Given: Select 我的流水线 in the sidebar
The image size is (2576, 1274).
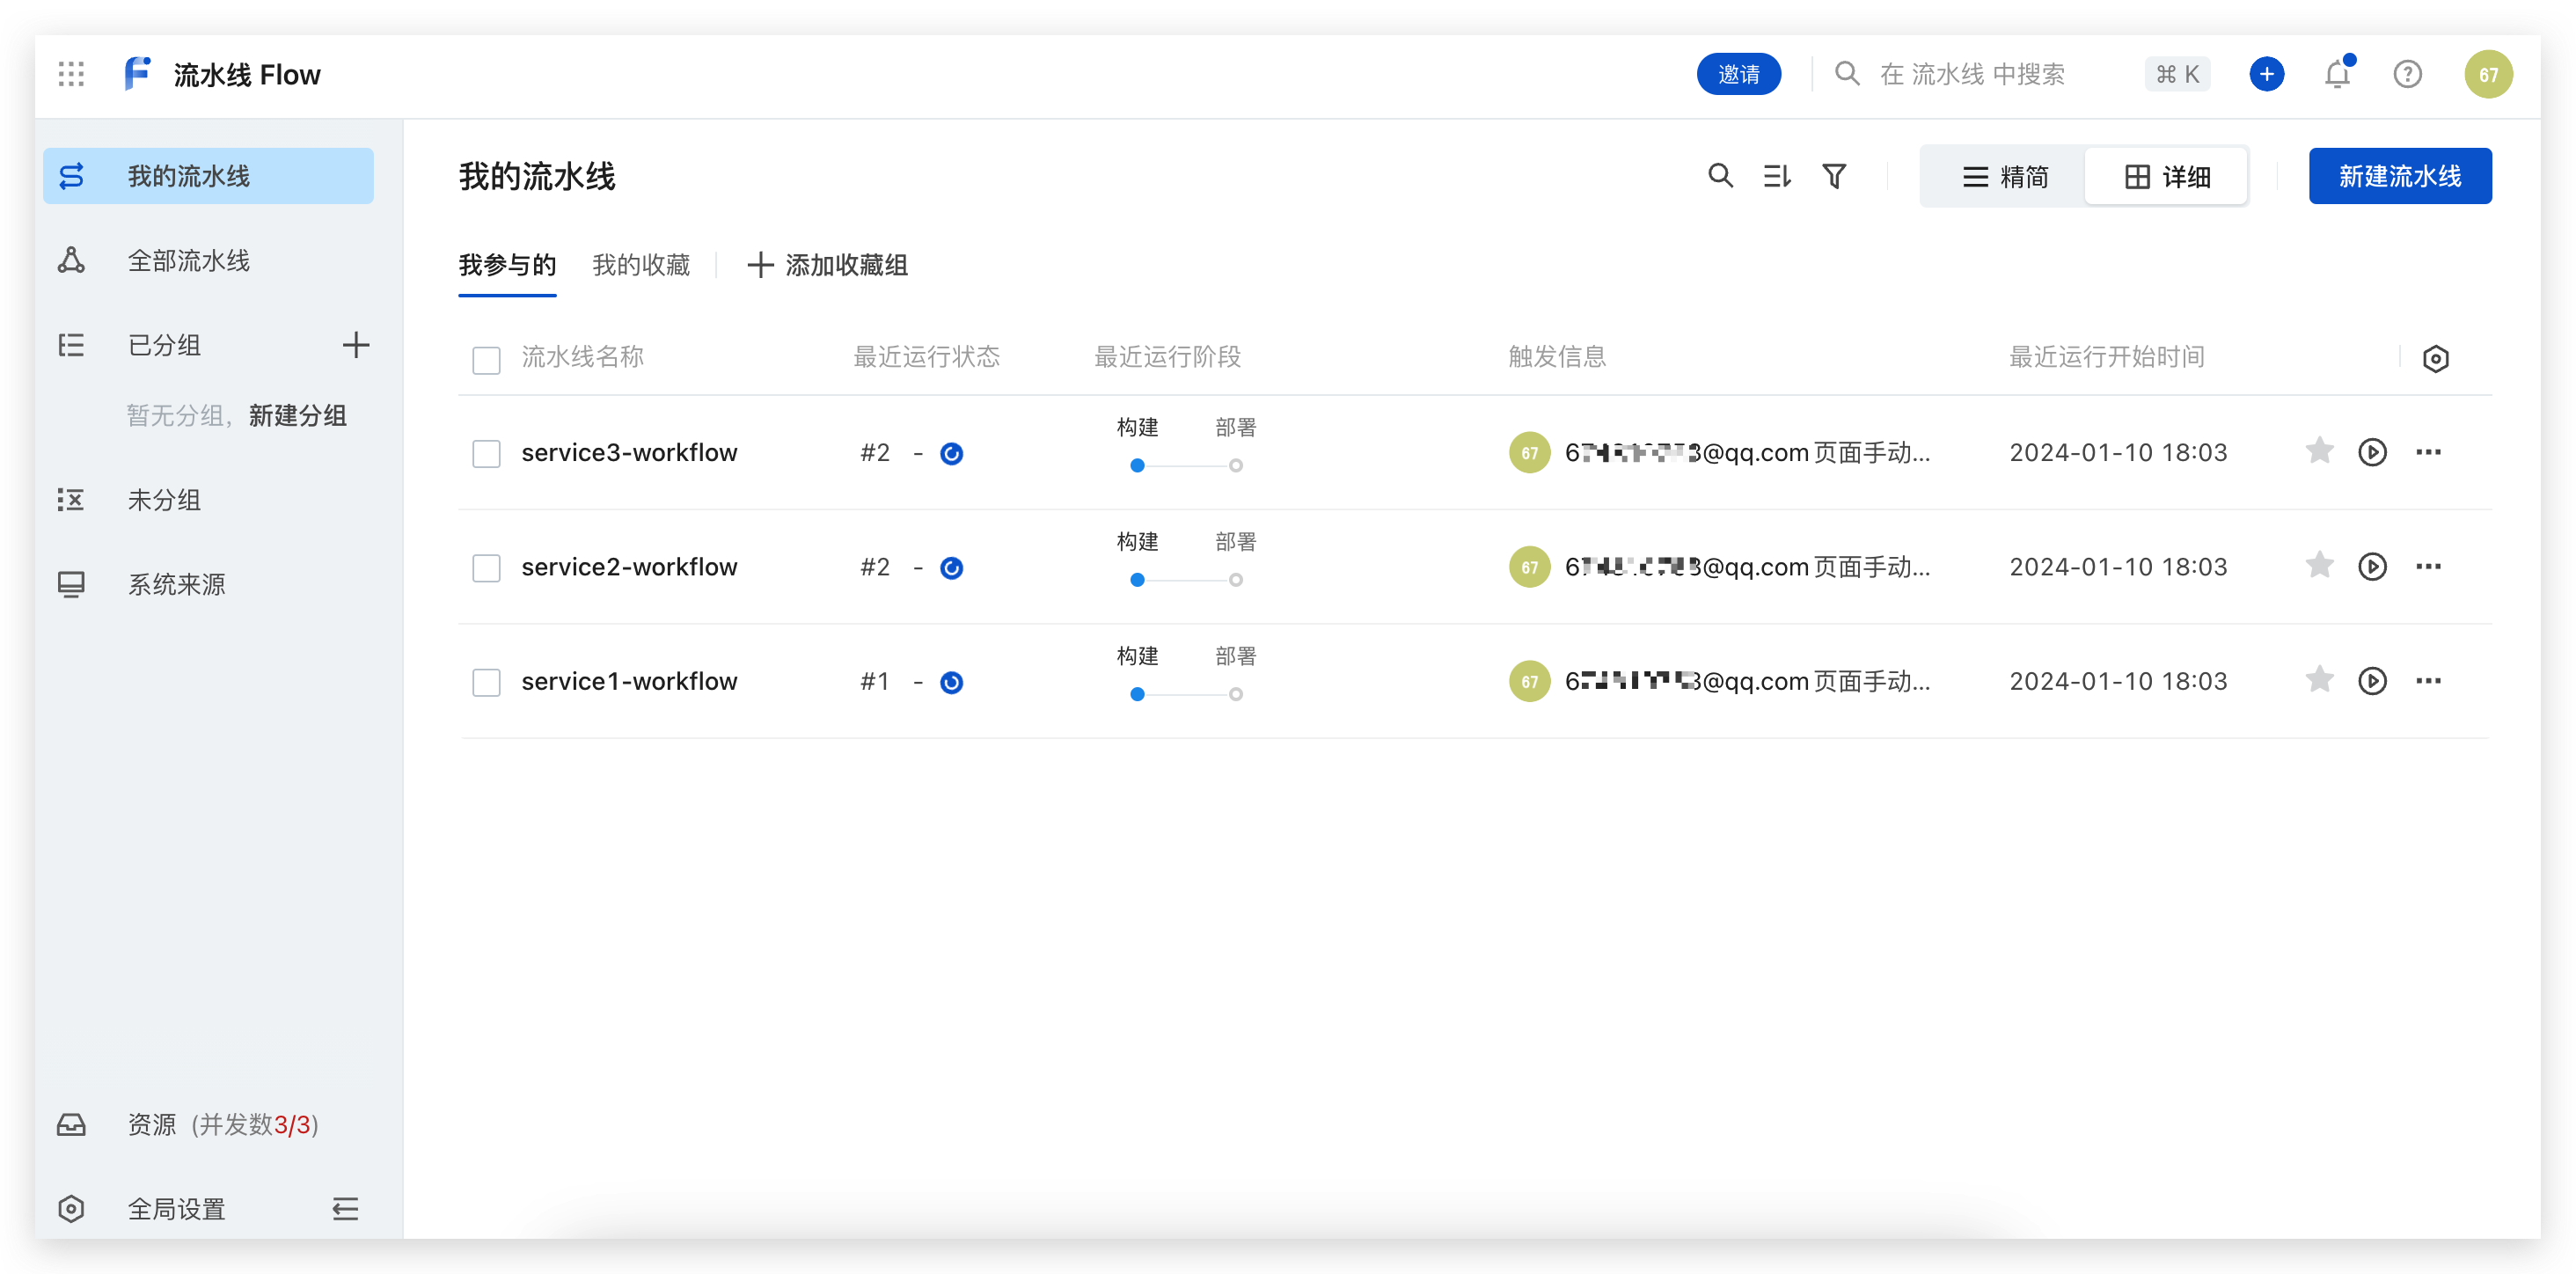Looking at the screenshot, I should point(208,176).
